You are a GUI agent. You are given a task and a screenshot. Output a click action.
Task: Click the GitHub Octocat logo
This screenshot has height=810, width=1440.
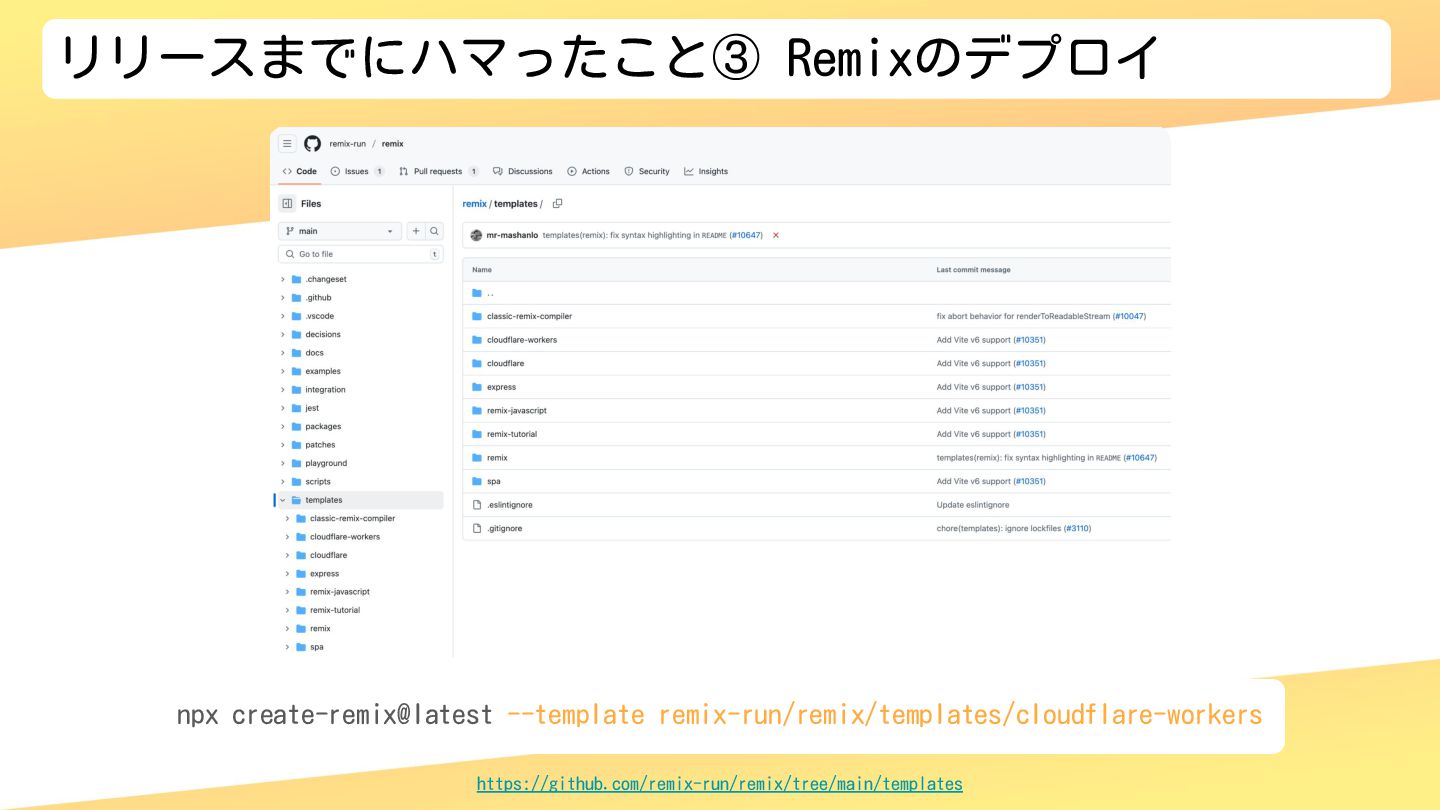coord(313,144)
